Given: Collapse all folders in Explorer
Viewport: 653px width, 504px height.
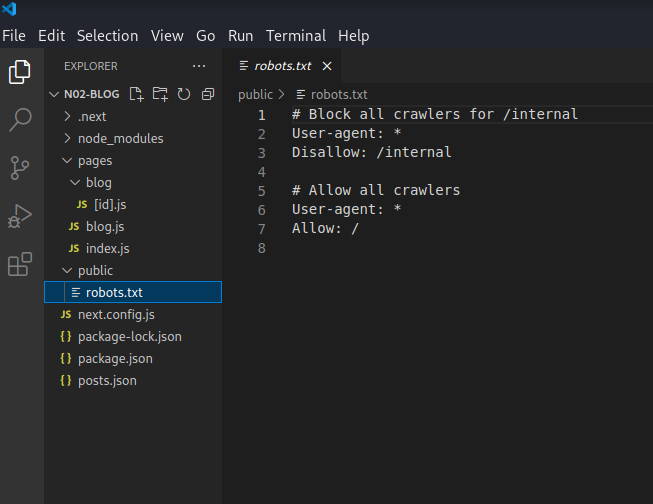Looking at the screenshot, I should point(208,94).
